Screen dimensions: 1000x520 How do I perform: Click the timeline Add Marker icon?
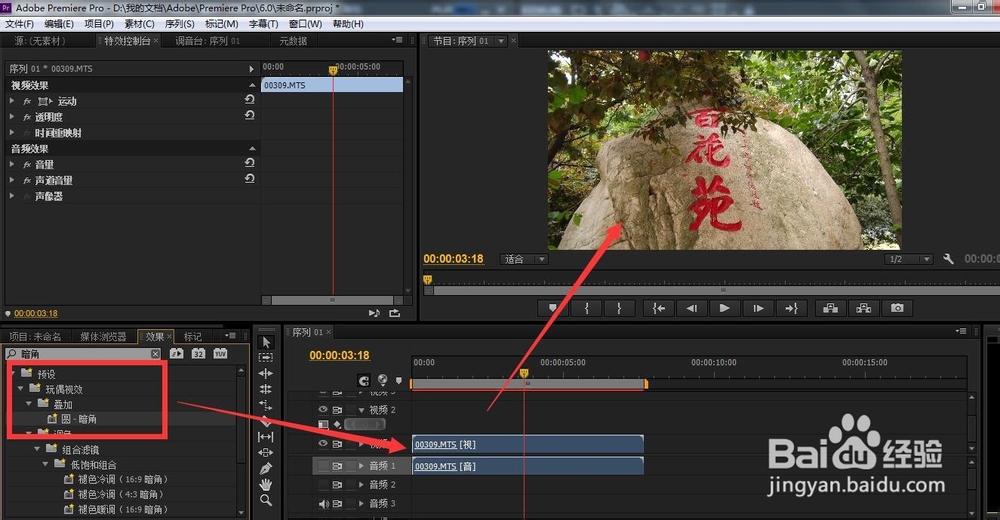399,380
